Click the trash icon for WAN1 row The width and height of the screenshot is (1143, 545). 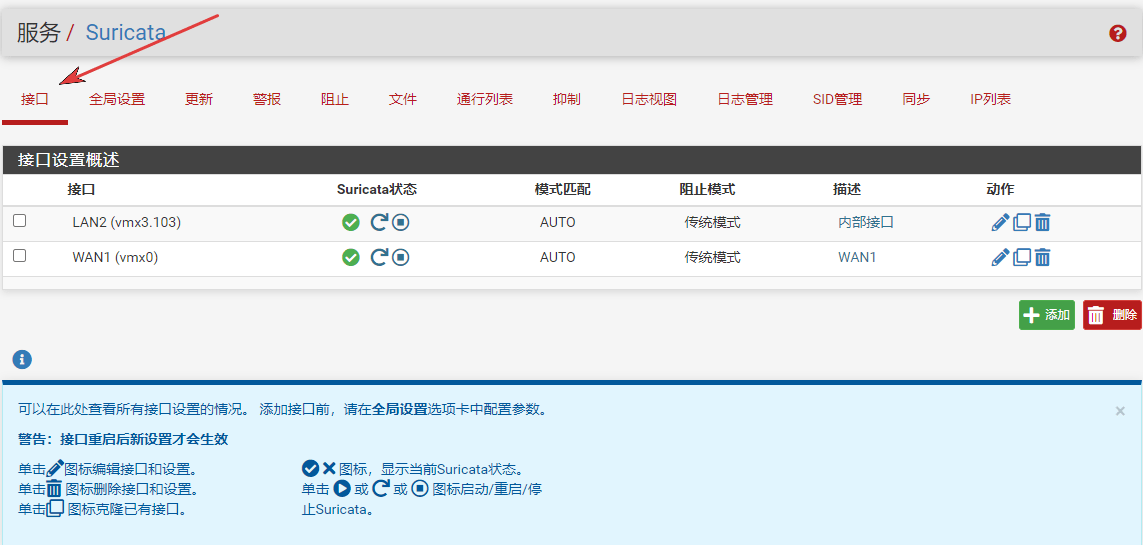tap(1042, 257)
